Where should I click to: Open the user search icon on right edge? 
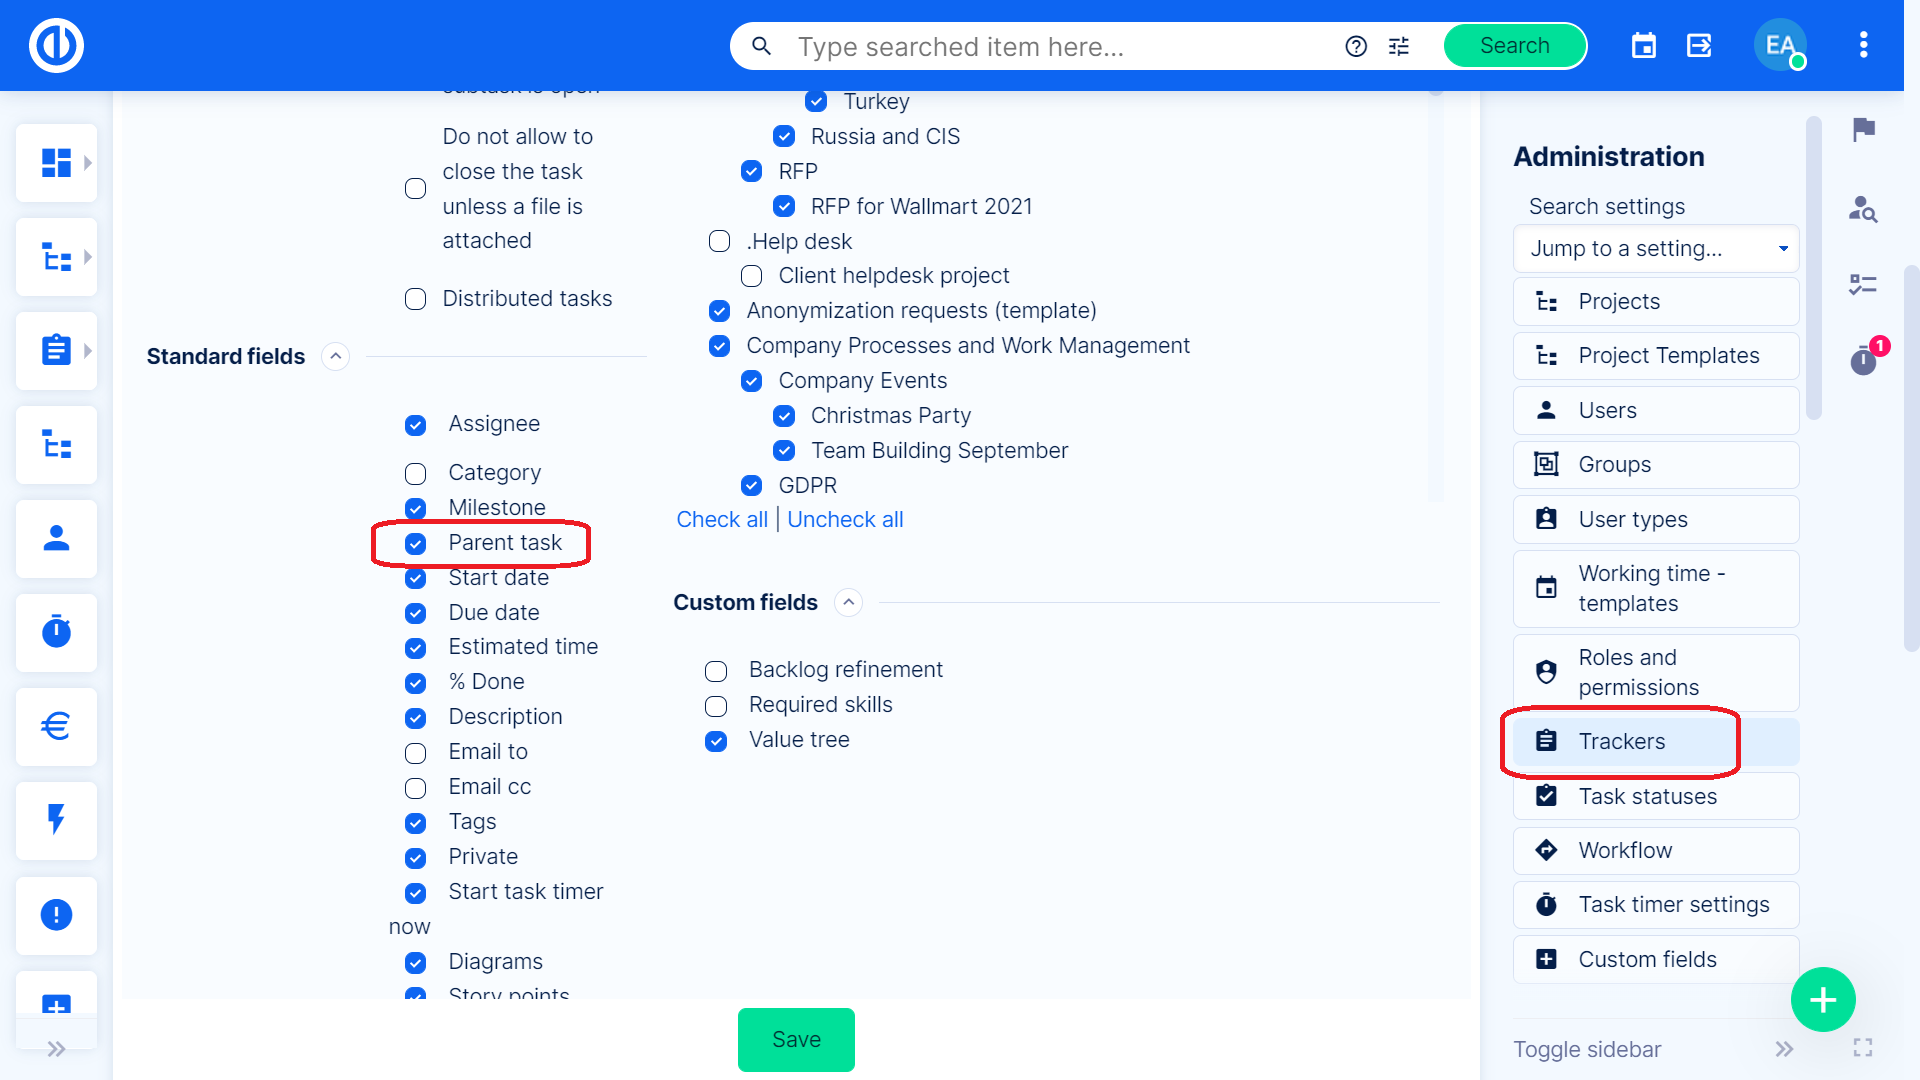1863,210
